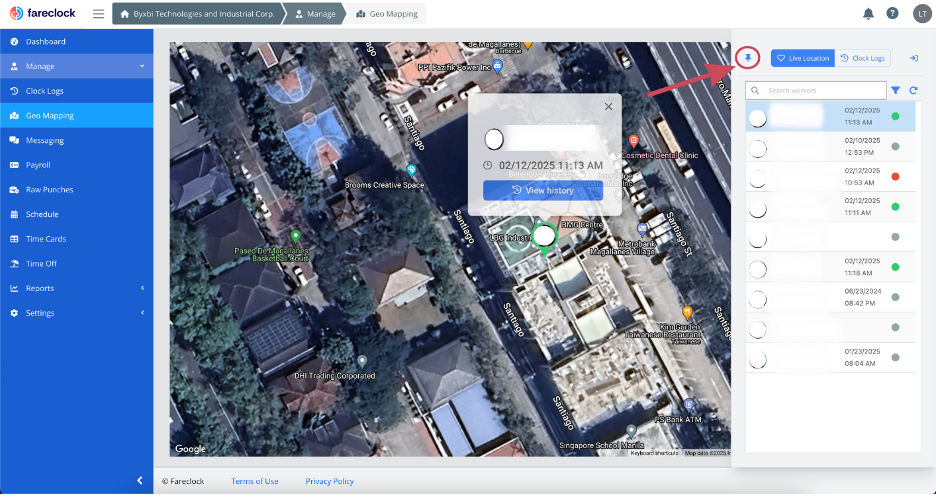Click the Metrobank Magallanes Village pin
The height and width of the screenshot is (498, 936).
coord(642,229)
